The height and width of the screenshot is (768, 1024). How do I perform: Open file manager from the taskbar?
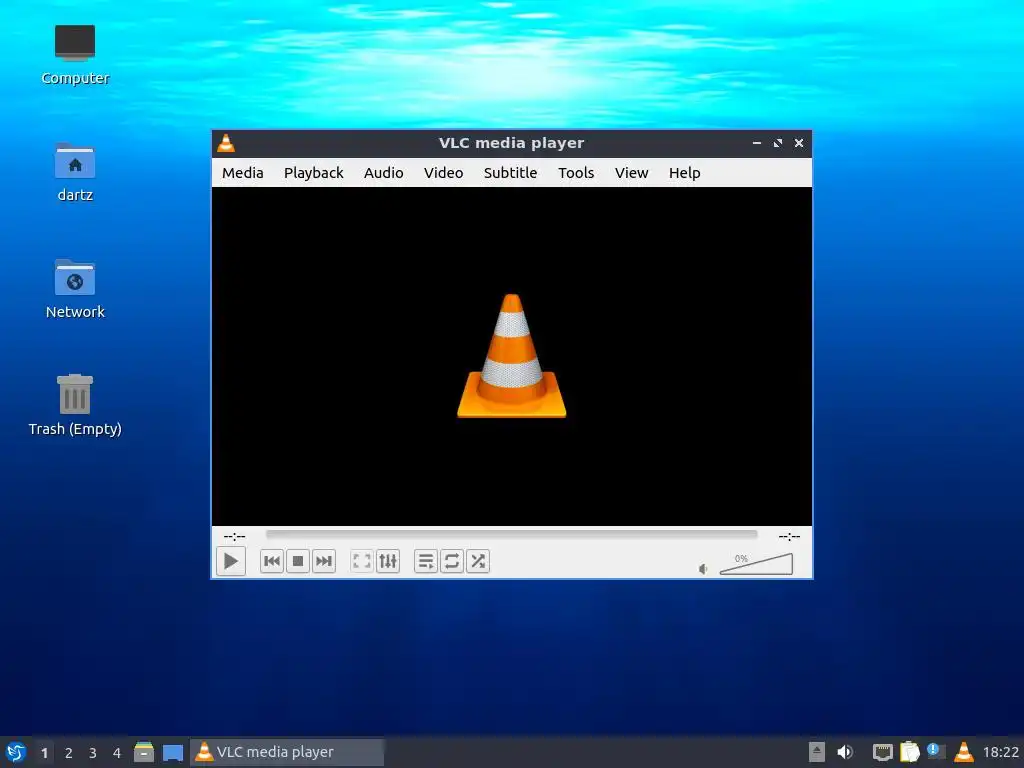click(x=144, y=752)
